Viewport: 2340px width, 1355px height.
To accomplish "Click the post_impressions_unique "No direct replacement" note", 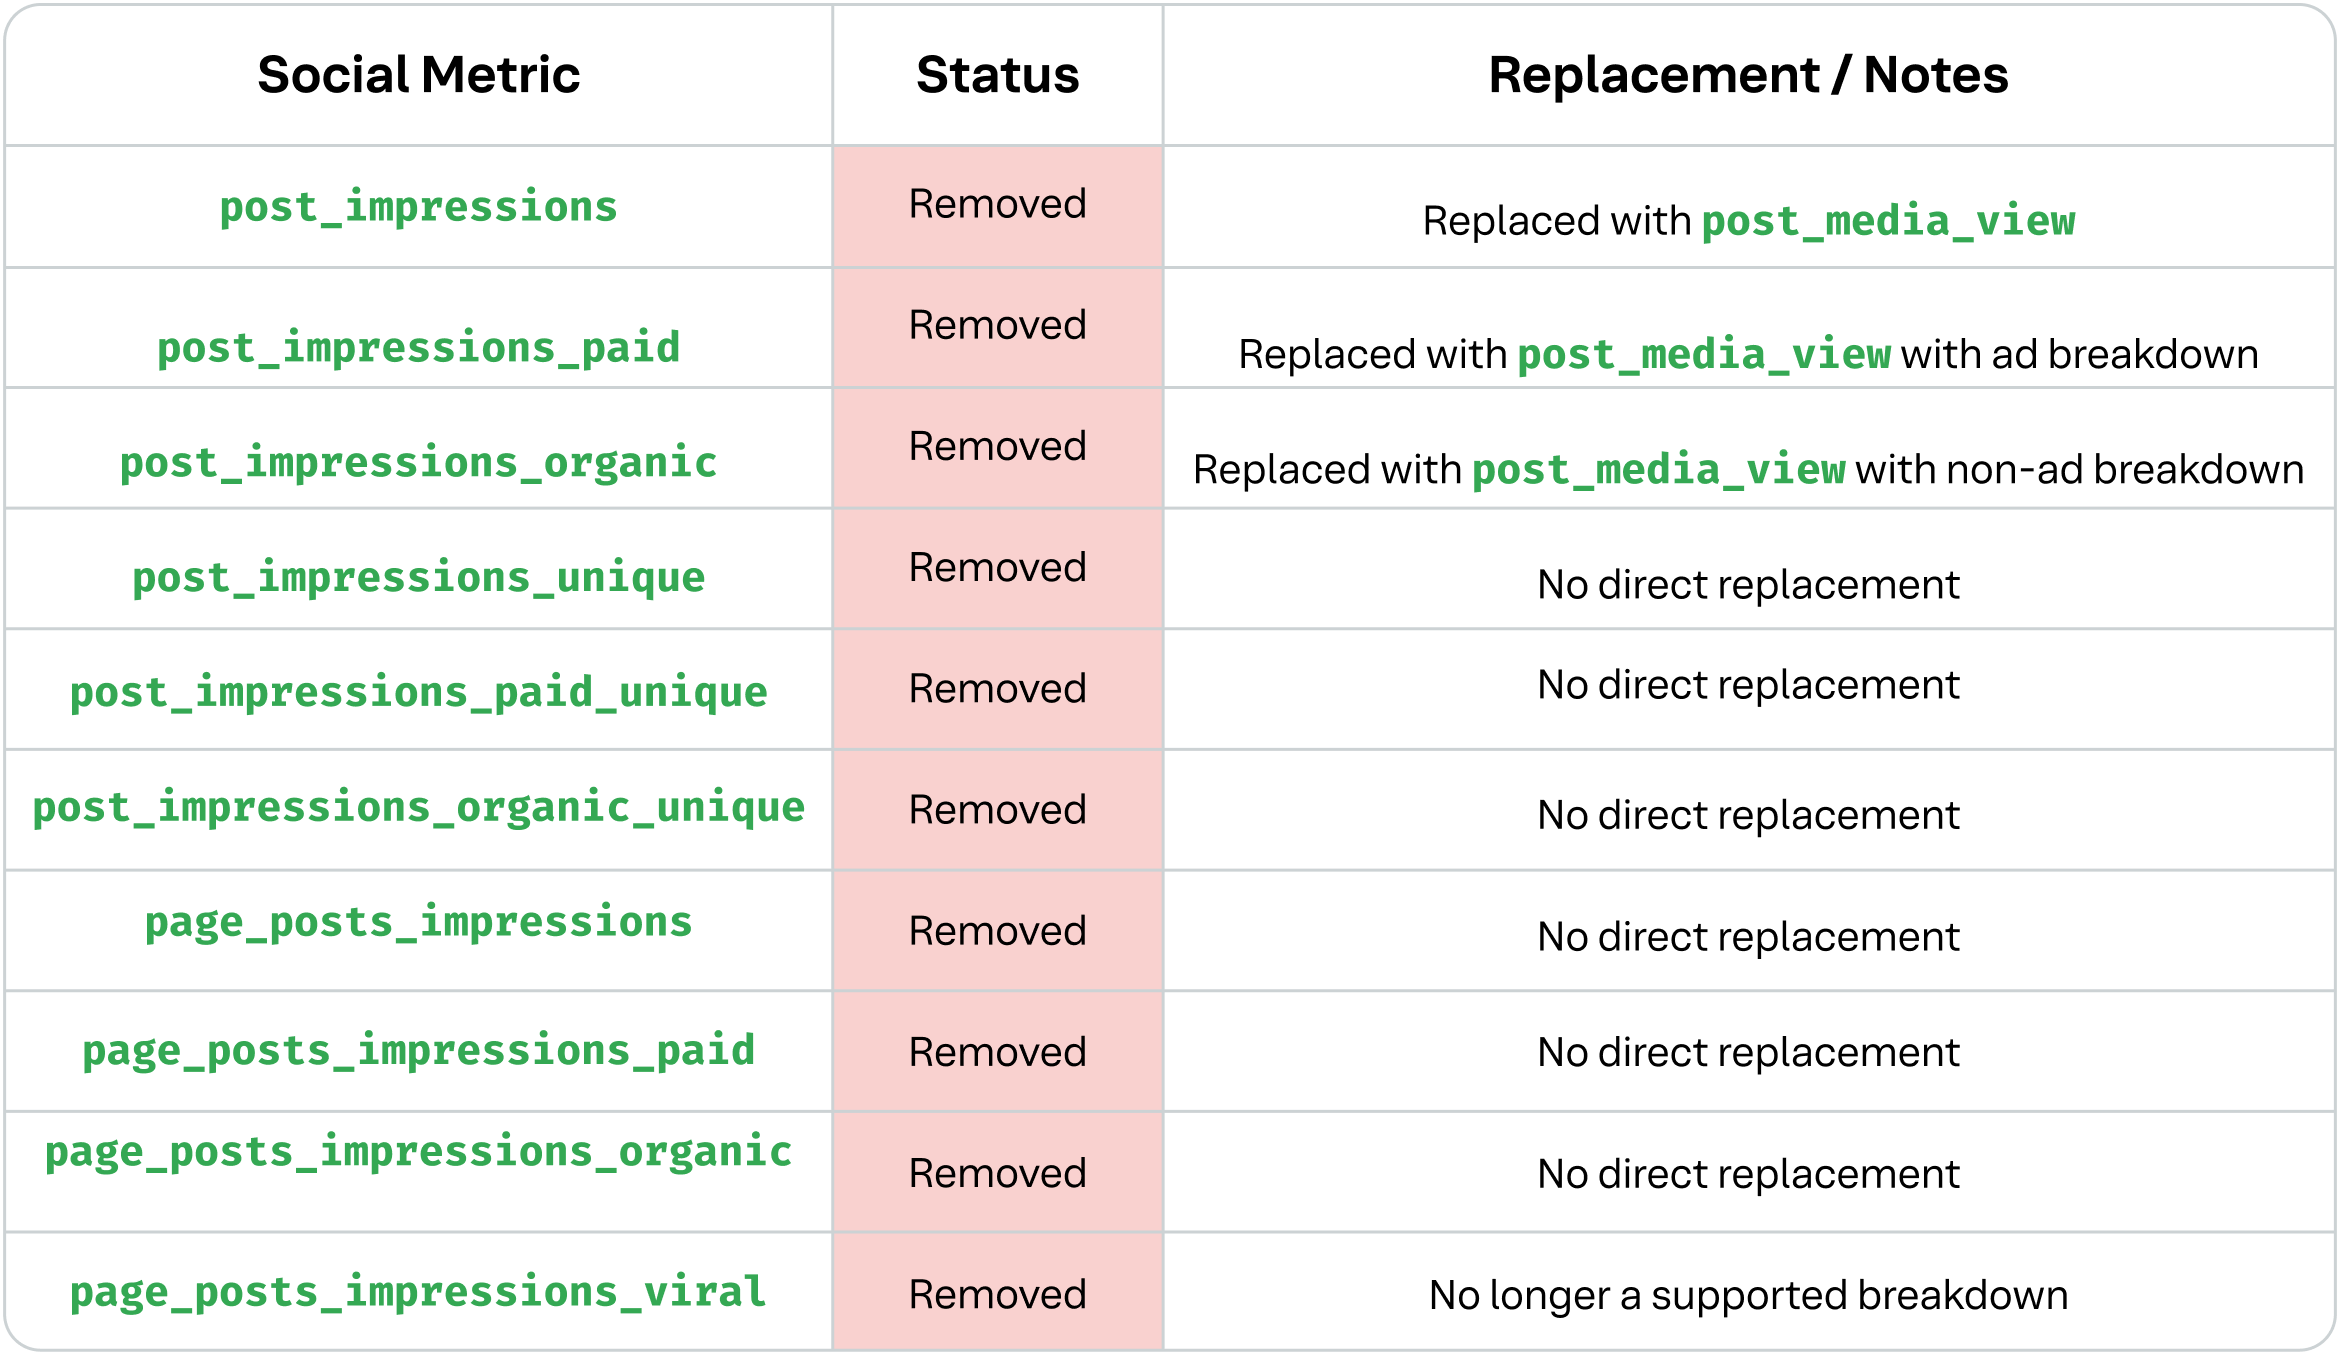I will (1748, 585).
